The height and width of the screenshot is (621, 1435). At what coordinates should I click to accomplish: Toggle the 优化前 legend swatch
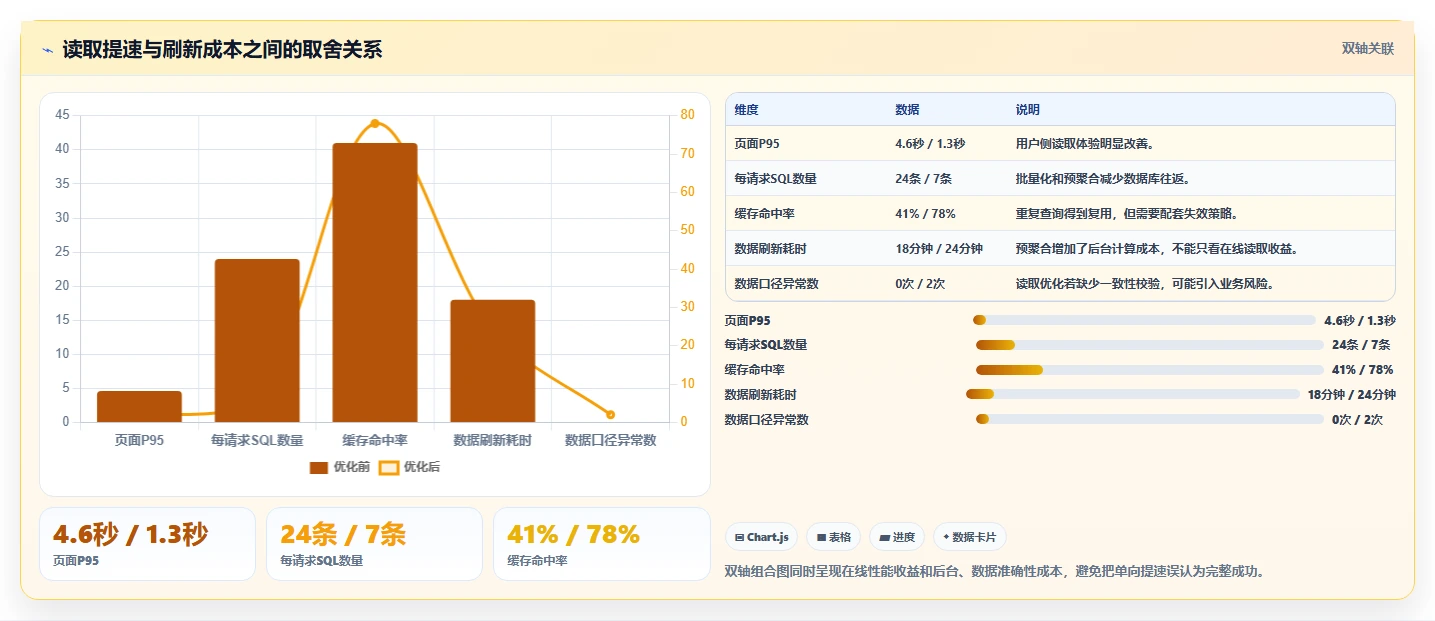[319, 467]
